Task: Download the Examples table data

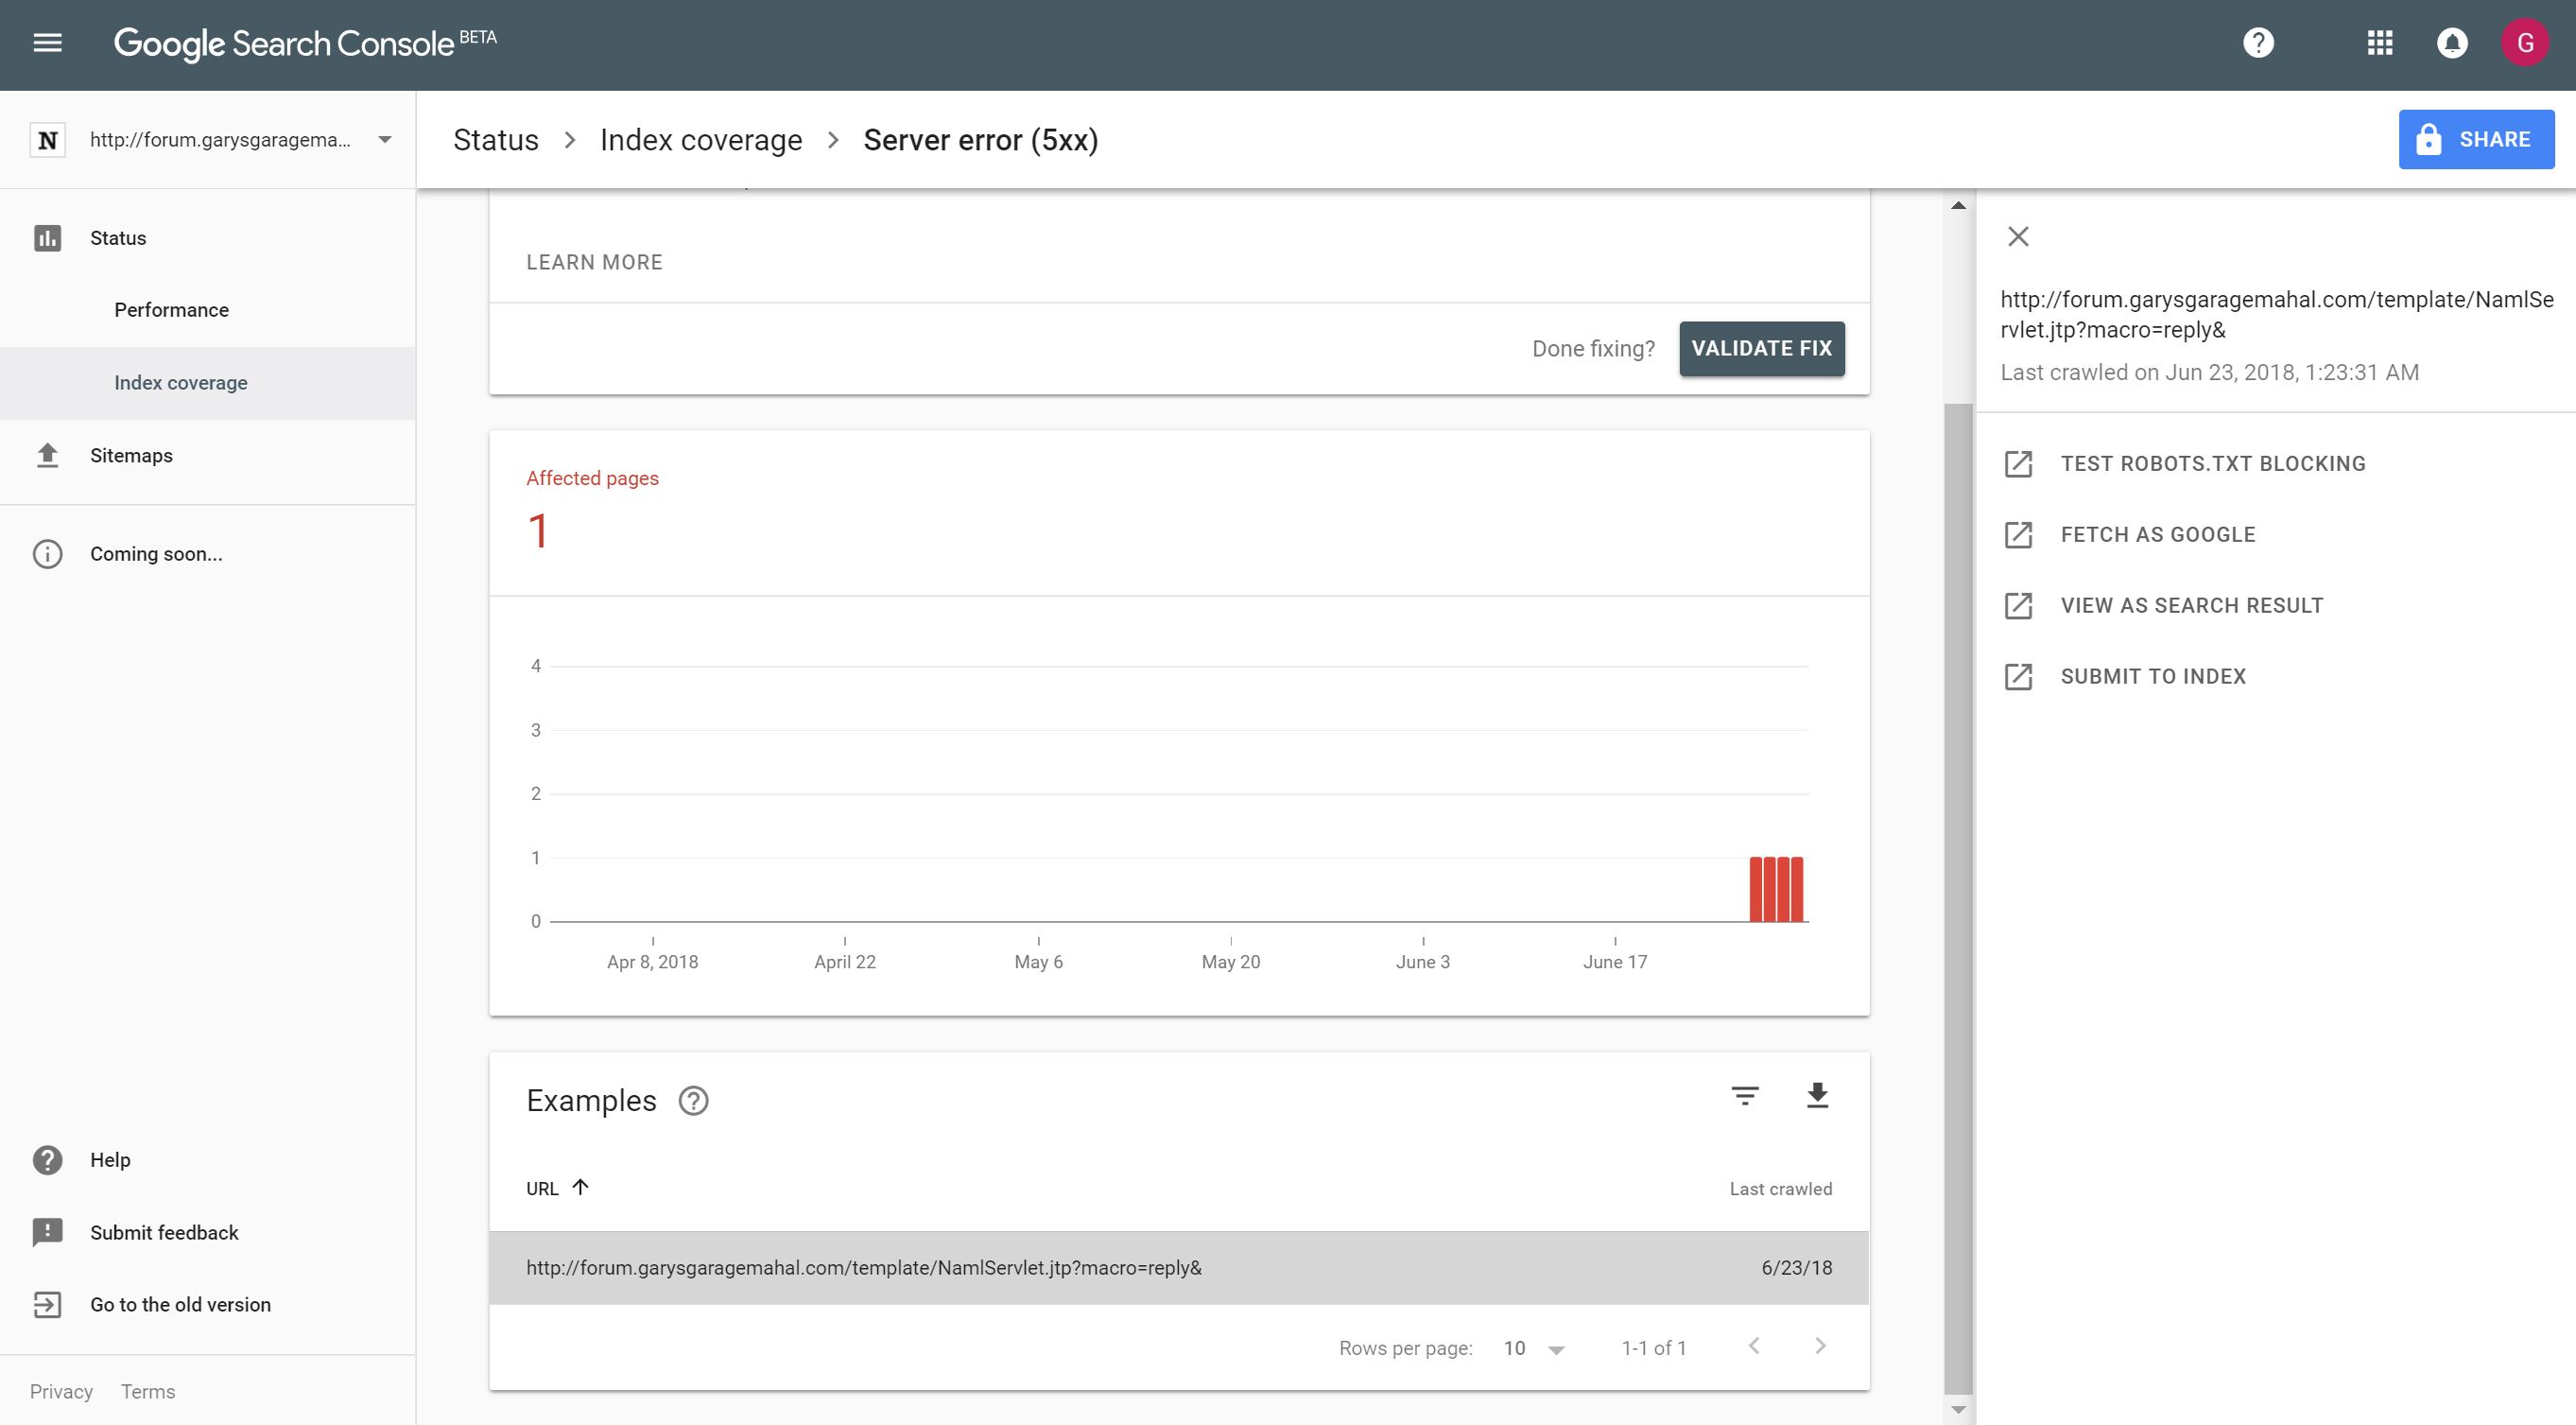Action: click(x=1818, y=1096)
